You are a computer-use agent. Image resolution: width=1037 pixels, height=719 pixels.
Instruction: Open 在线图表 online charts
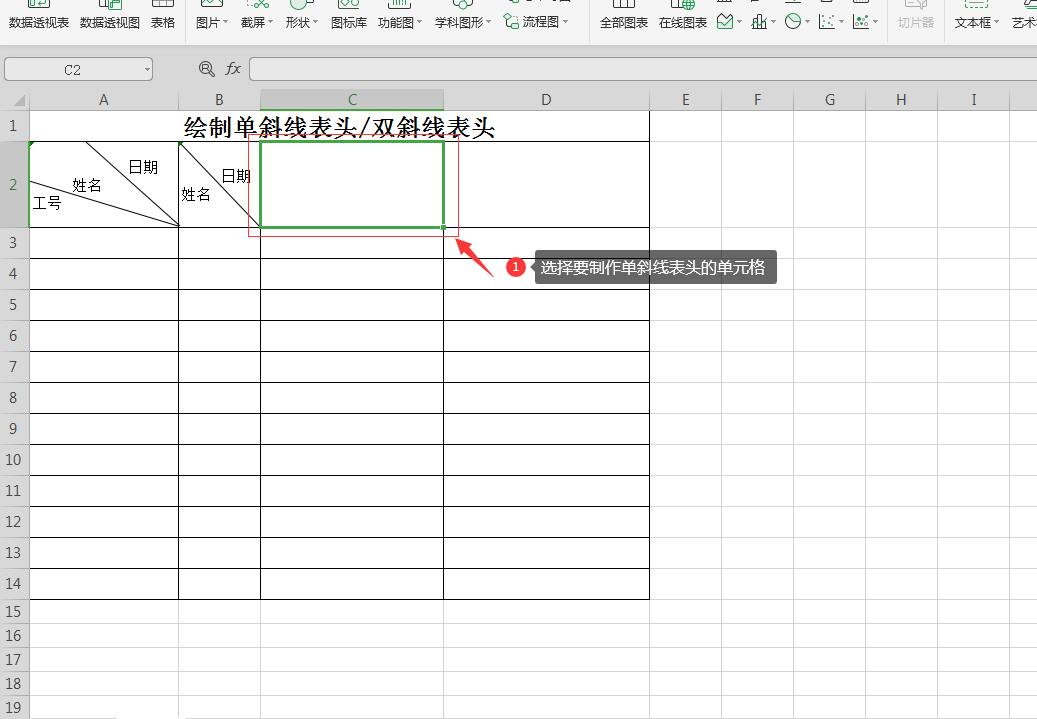pyautogui.click(x=683, y=22)
